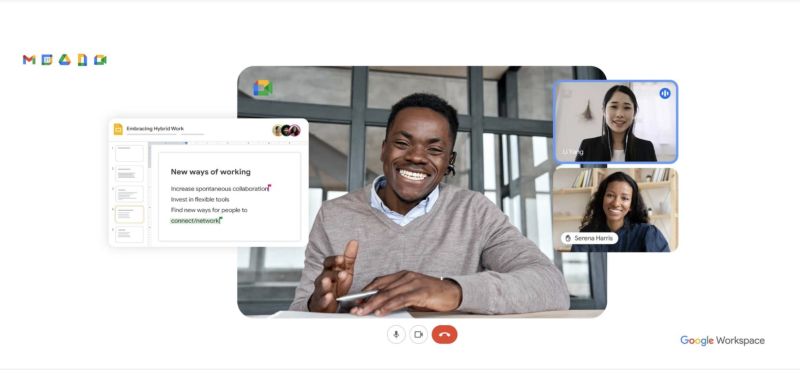Click the Slides icon beside Embracing Hybrid Work
The height and width of the screenshot is (373, 800).
pos(118,129)
